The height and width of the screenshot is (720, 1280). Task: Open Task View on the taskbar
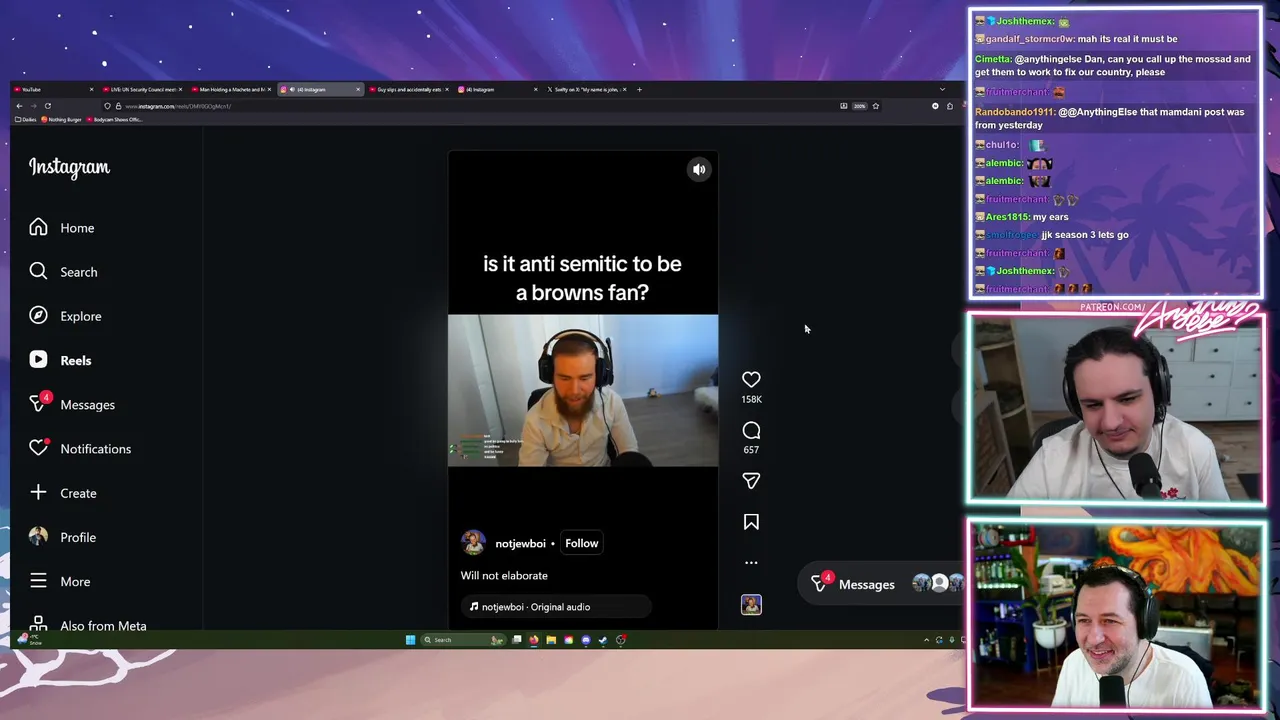(x=517, y=640)
